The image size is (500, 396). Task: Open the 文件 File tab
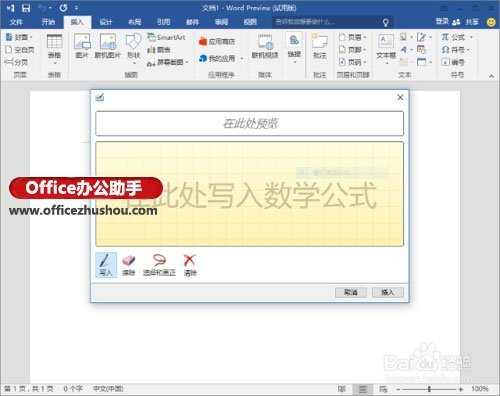(16, 22)
